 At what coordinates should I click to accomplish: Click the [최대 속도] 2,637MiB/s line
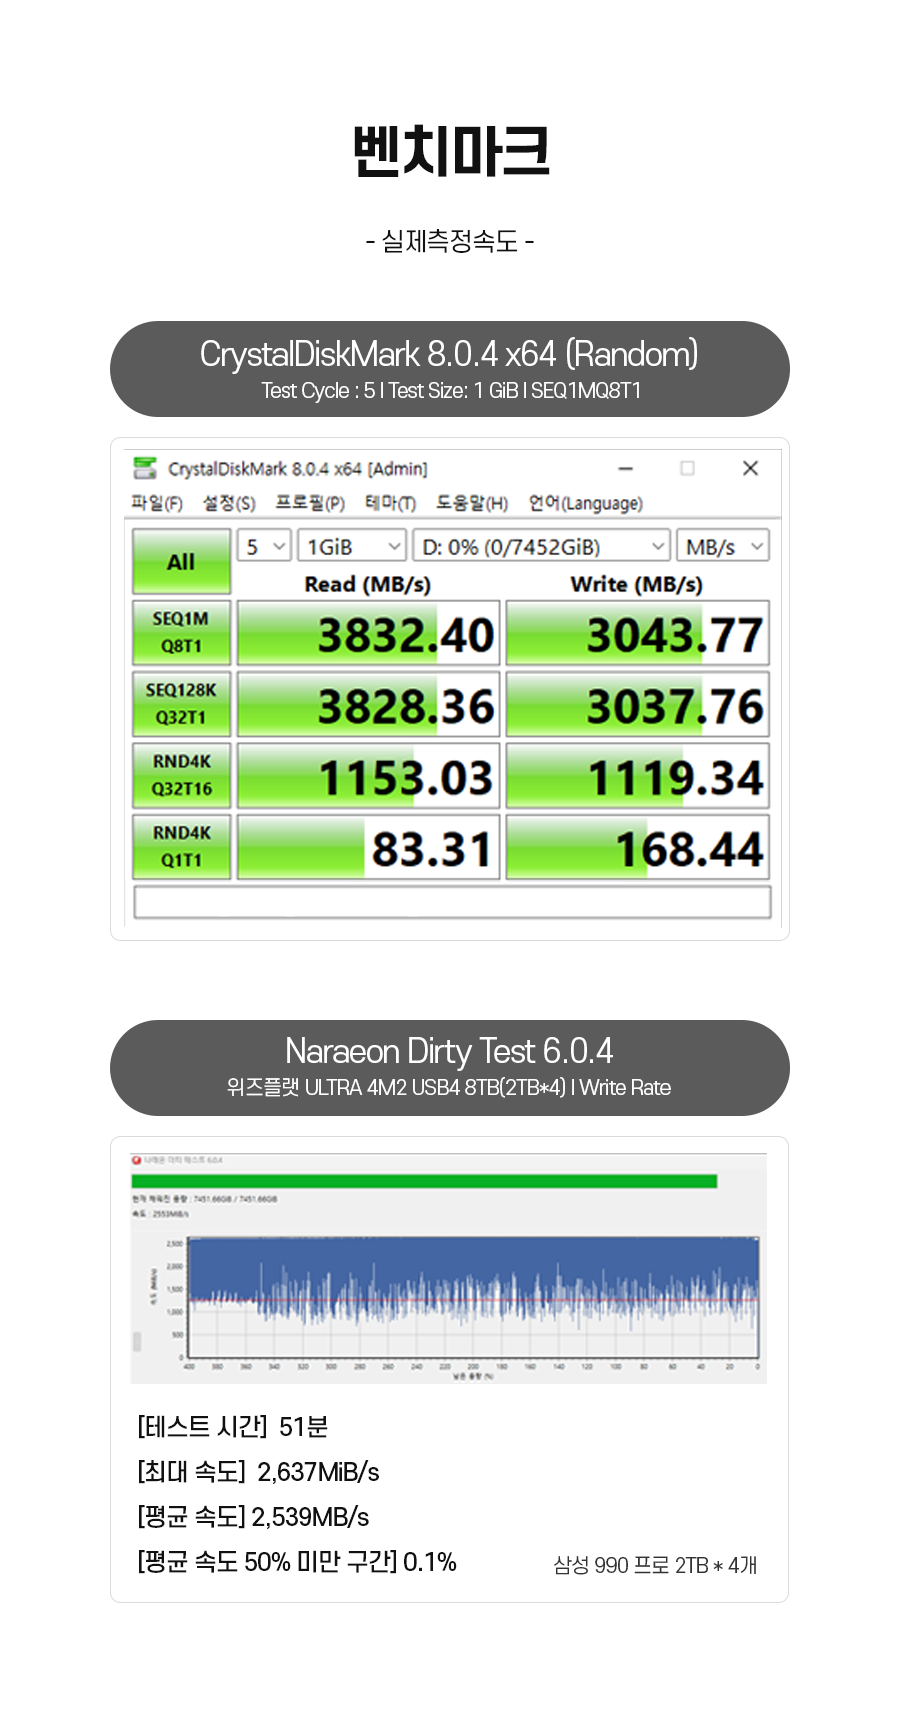[x=258, y=1472]
